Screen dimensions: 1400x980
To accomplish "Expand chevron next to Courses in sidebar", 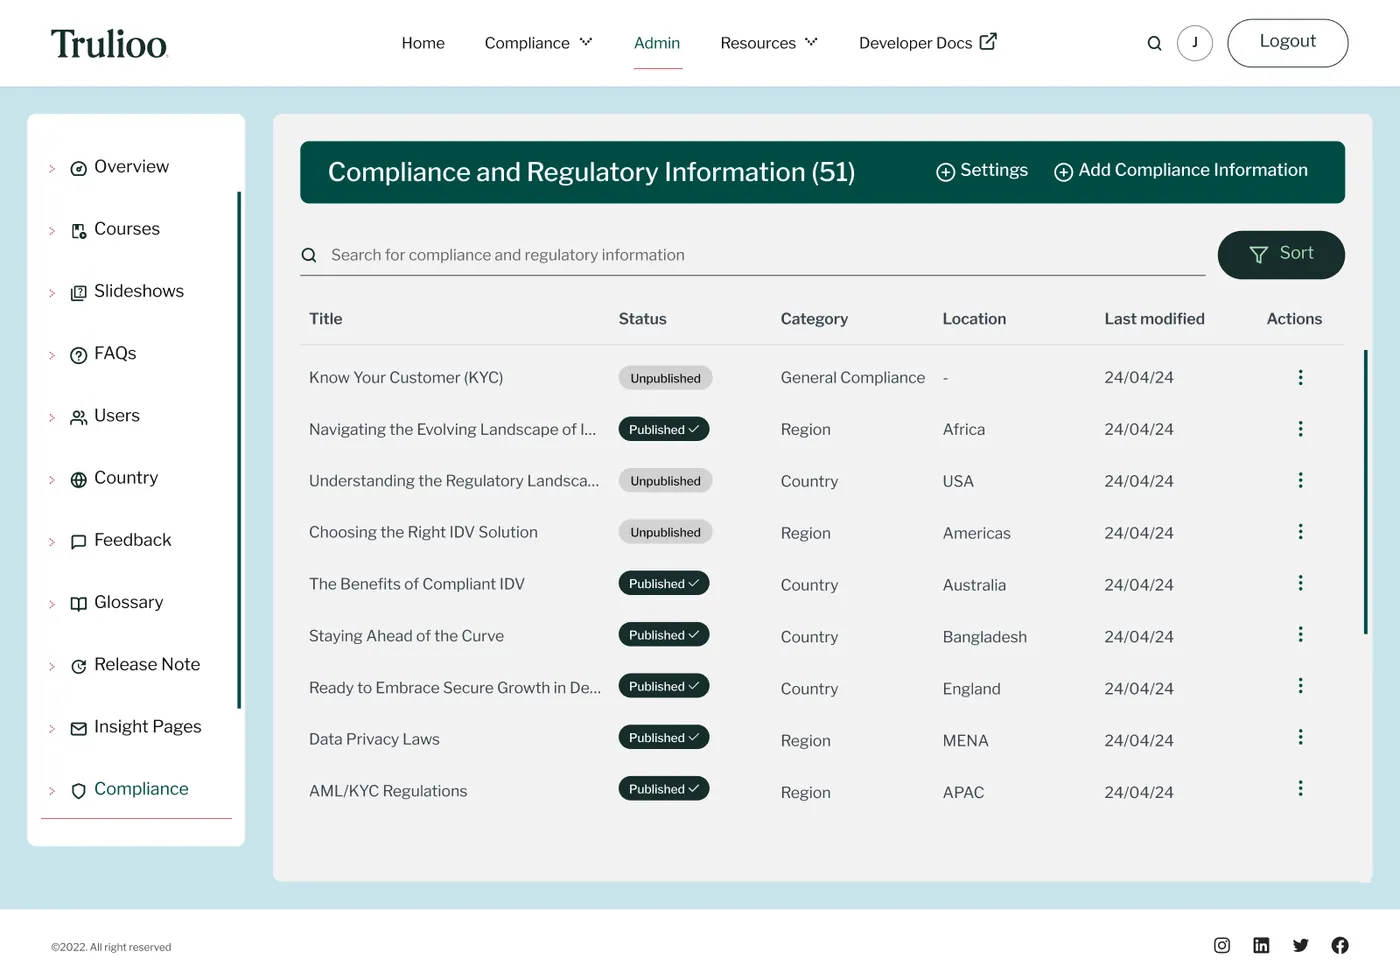I will pos(52,231).
